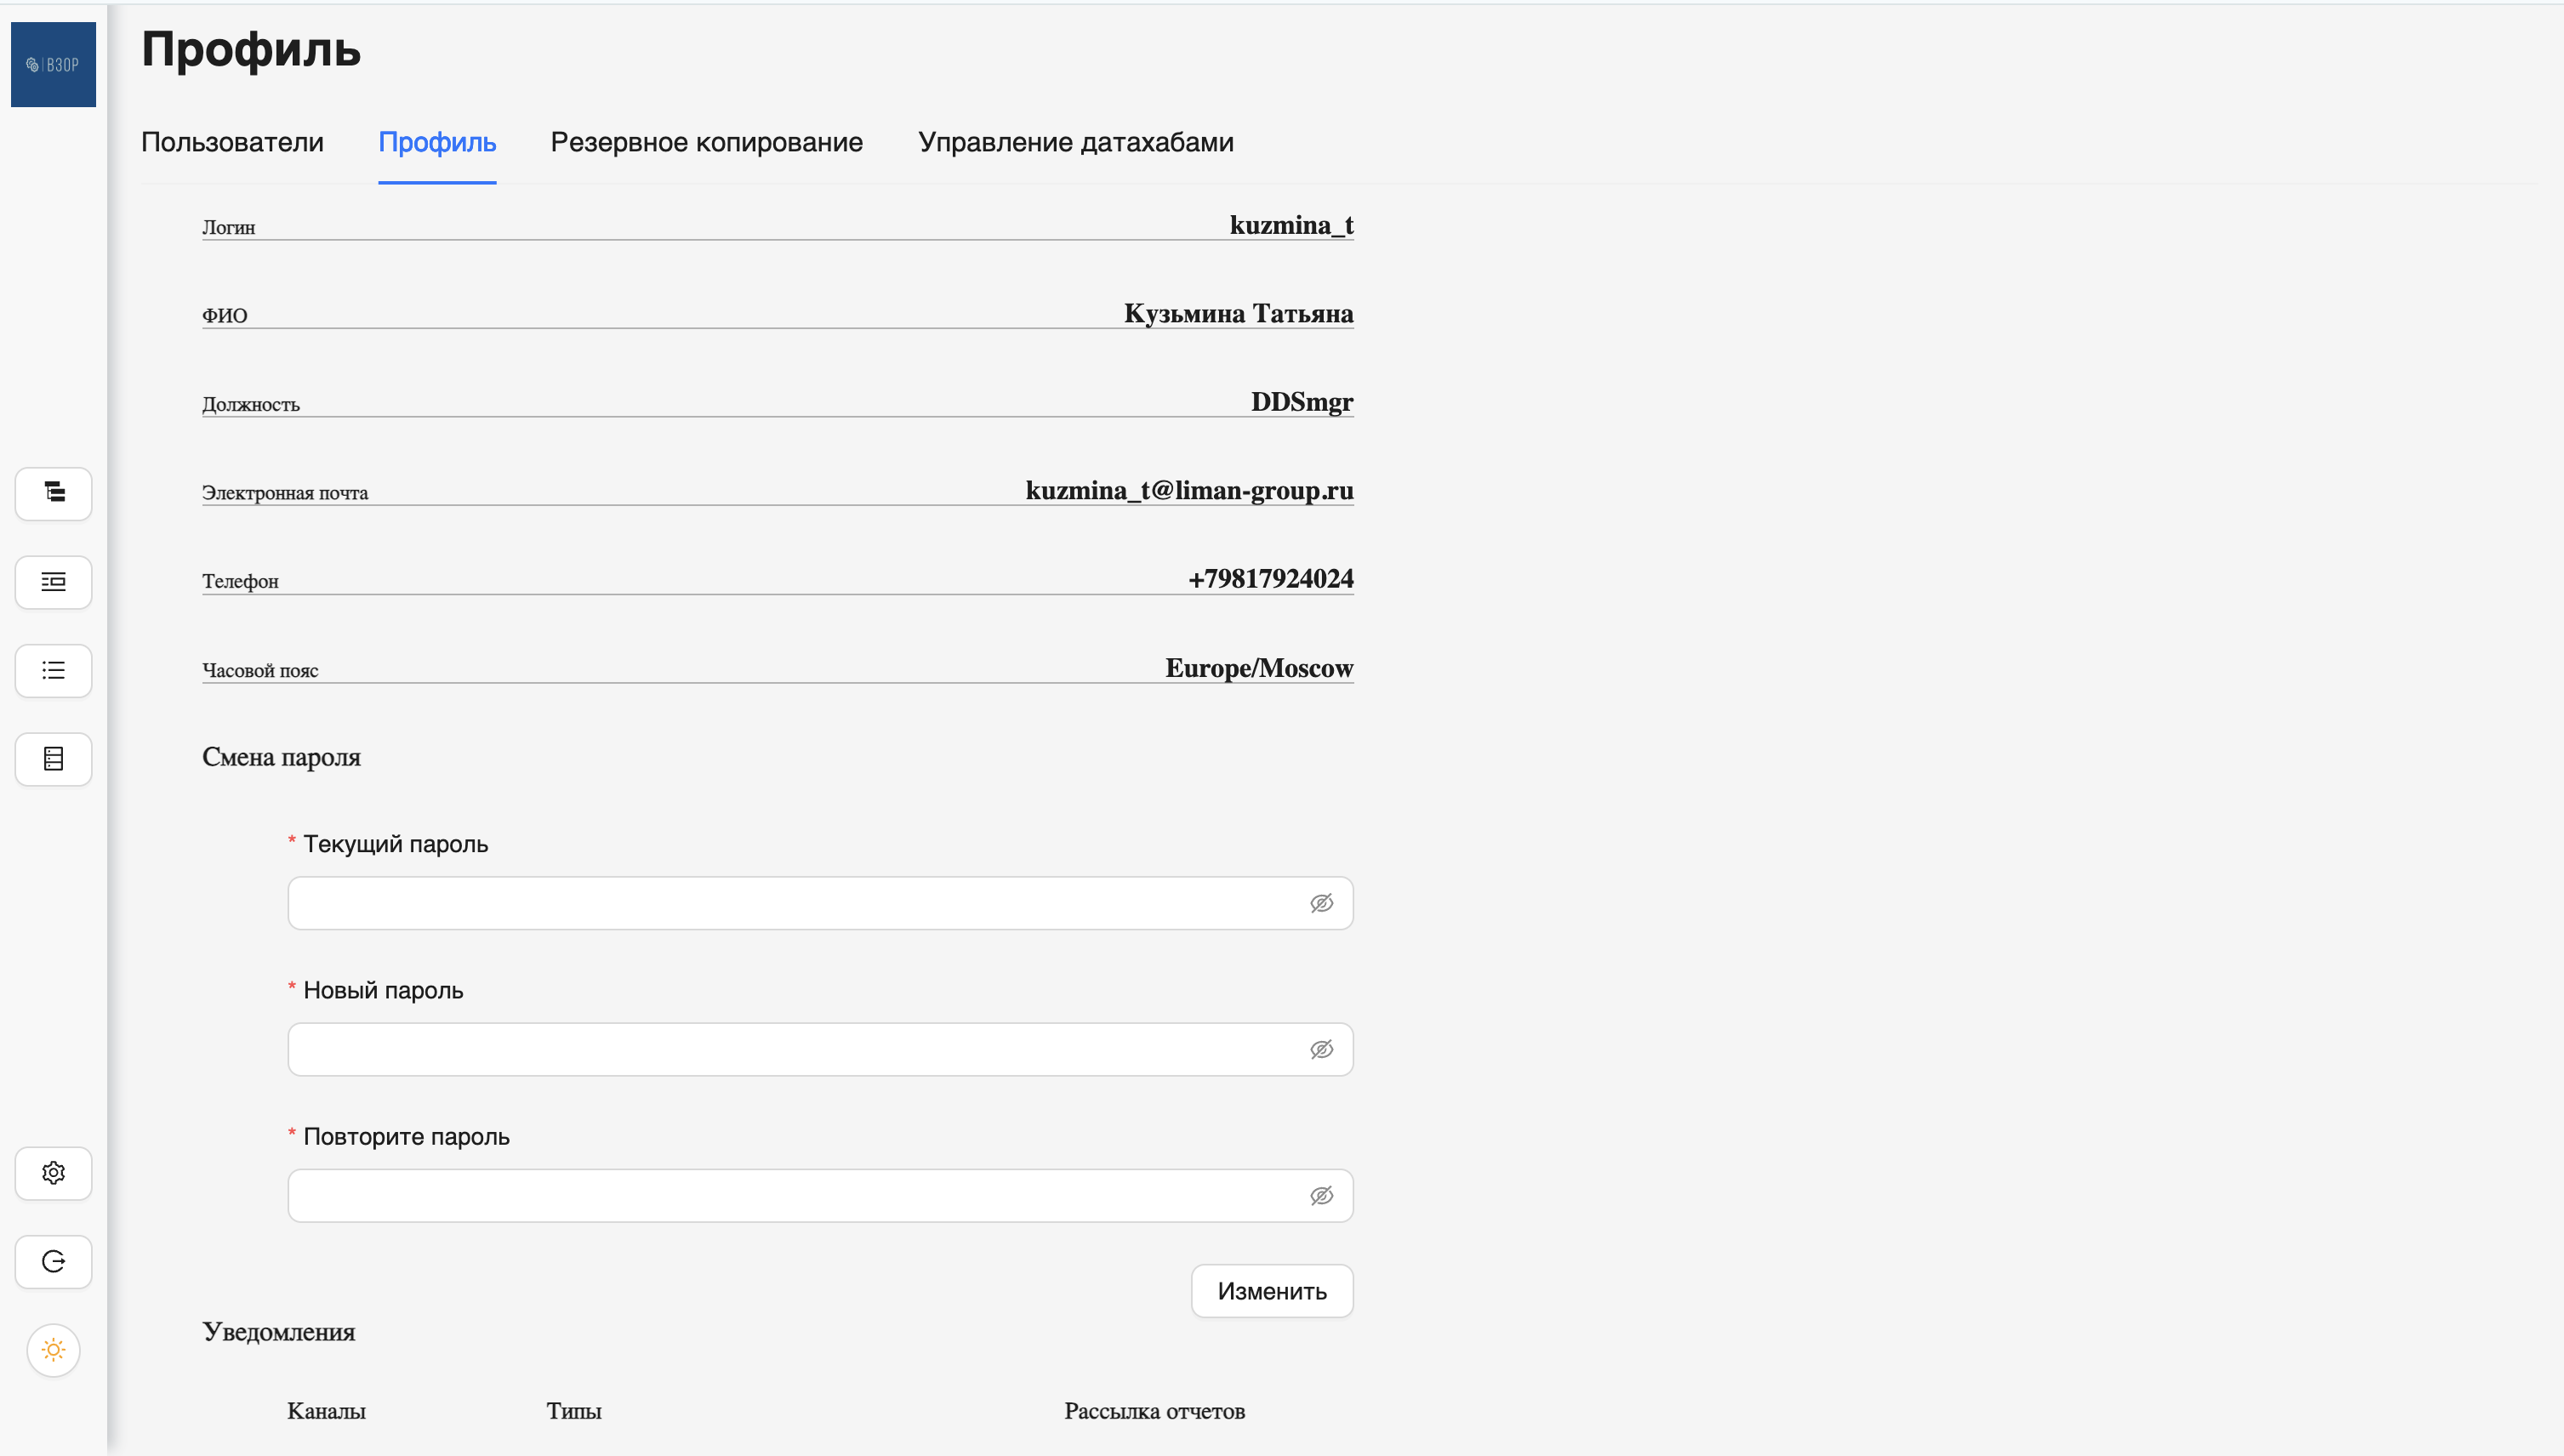Click the Europe/Moscow time zone value
The image size is (2564, 1456).
pyautogui.click(x=1258, y=668)
